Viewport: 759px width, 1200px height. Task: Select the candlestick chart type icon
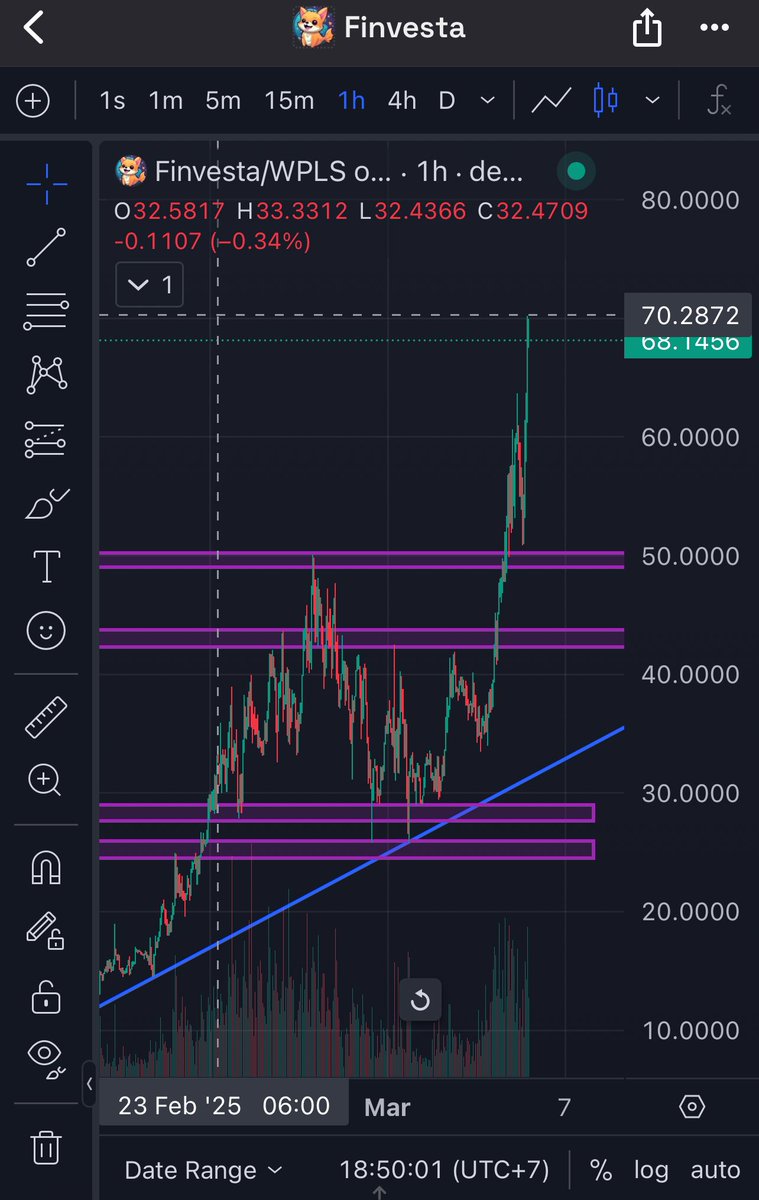tap(605, 101)
